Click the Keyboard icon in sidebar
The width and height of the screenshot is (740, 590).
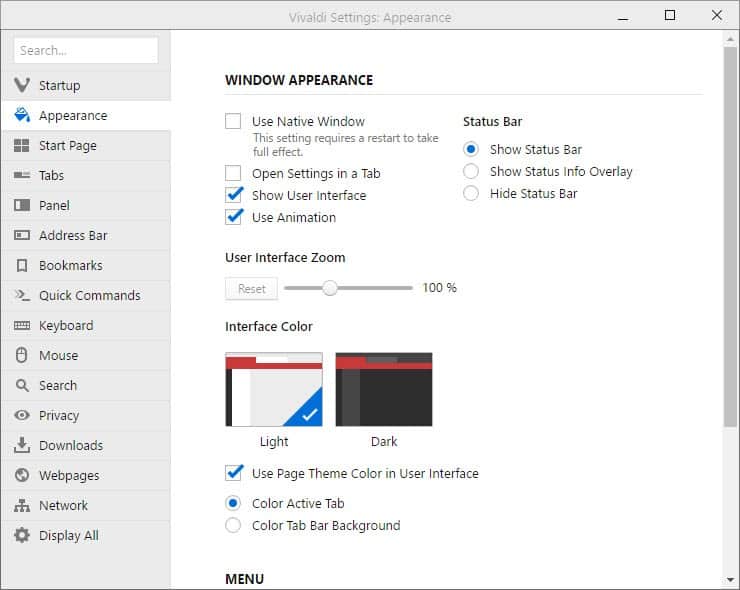(x=21, y=325)
